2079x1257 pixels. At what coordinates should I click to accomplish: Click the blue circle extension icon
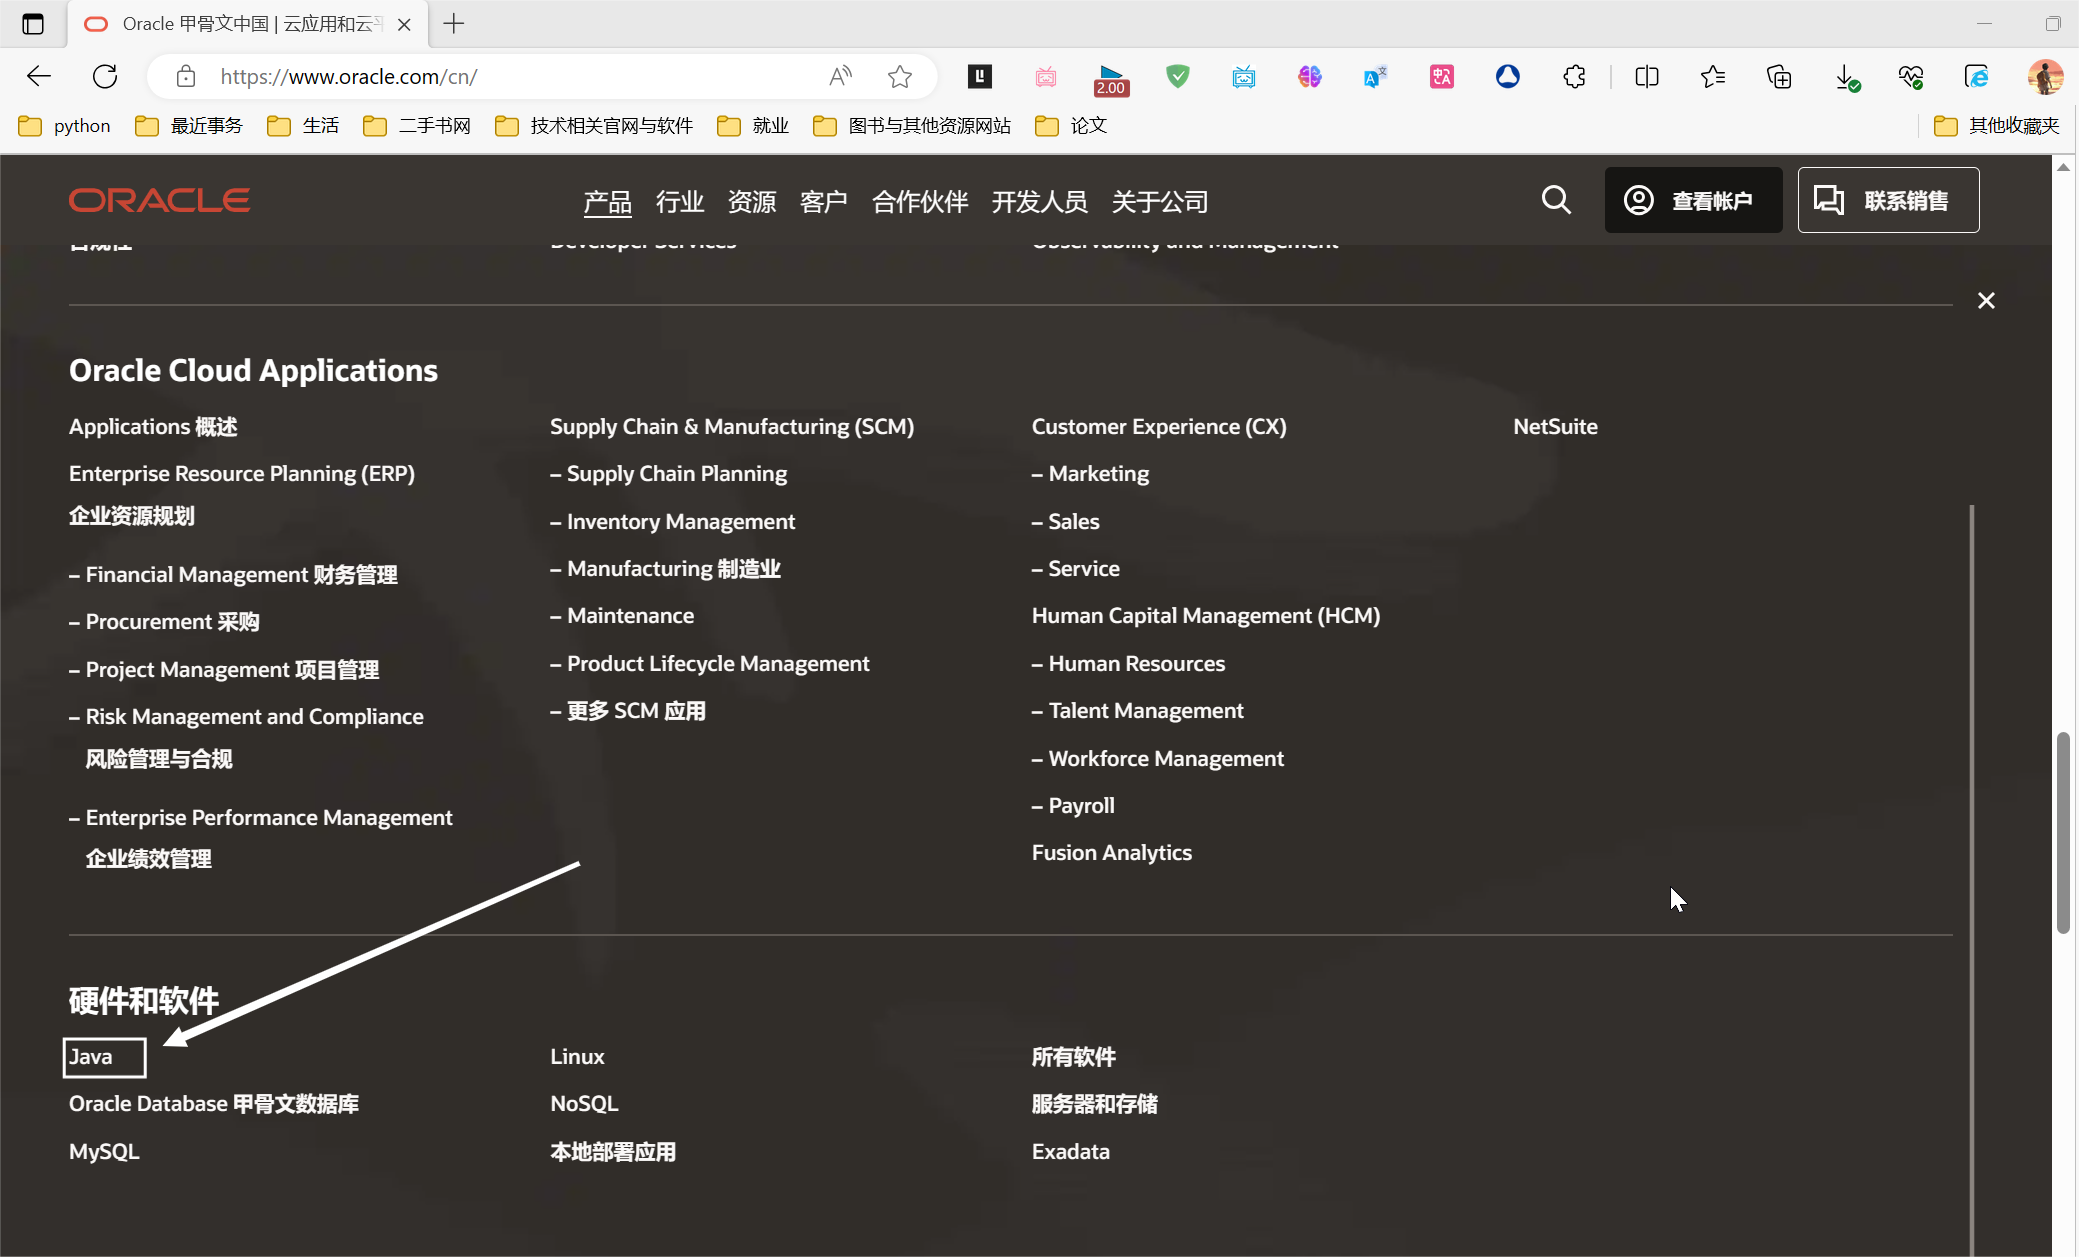click(1508, 76)
